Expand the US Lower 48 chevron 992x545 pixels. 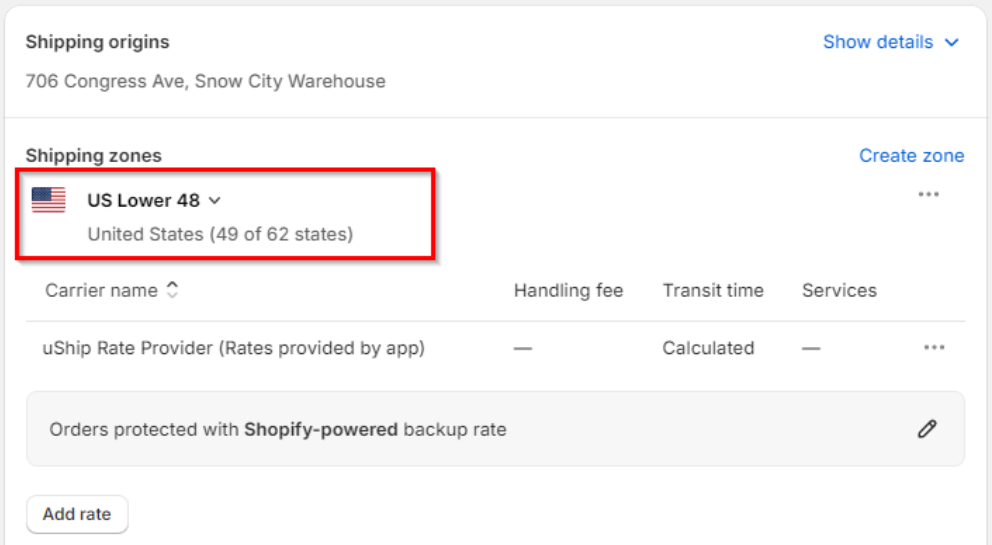point(215,201)
